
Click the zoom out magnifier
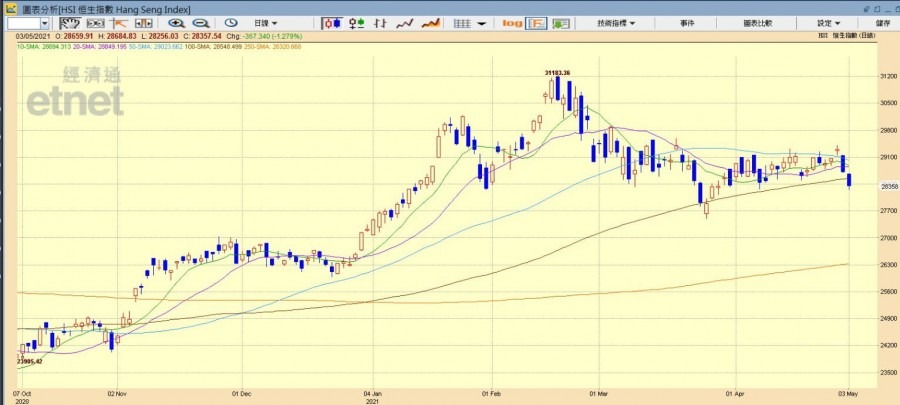coord(200,22)
